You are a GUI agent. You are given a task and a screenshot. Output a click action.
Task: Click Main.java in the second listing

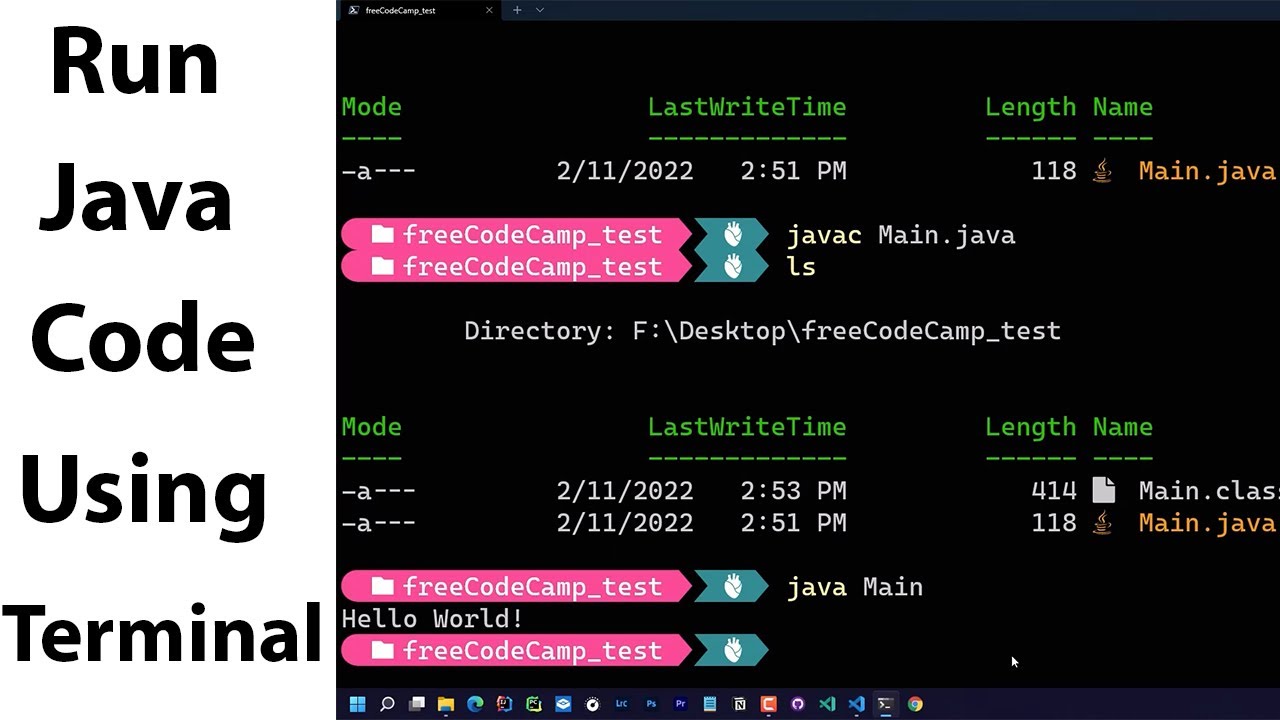tap(1208, 523)
